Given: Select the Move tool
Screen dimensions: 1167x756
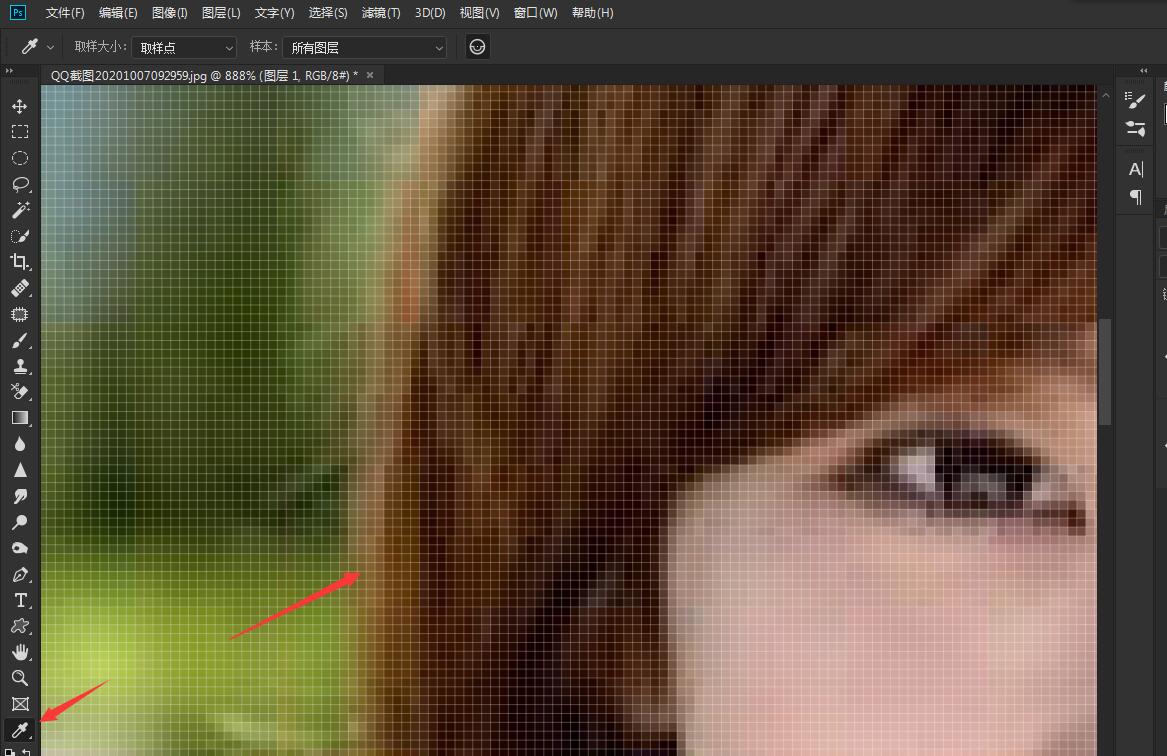Looking at the screenshot, I should click(20, 106).
